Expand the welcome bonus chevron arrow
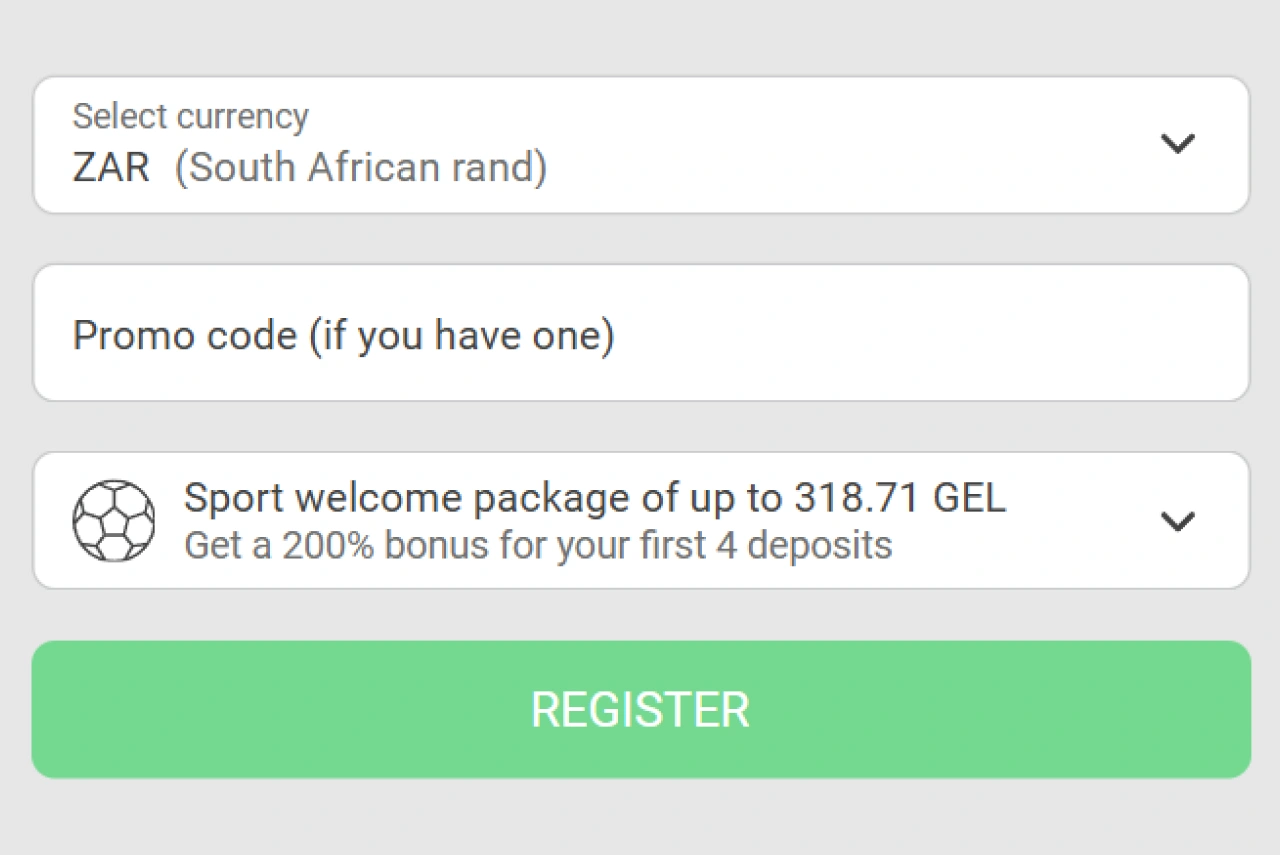 pyautogui.click(x=1177, y=521)
